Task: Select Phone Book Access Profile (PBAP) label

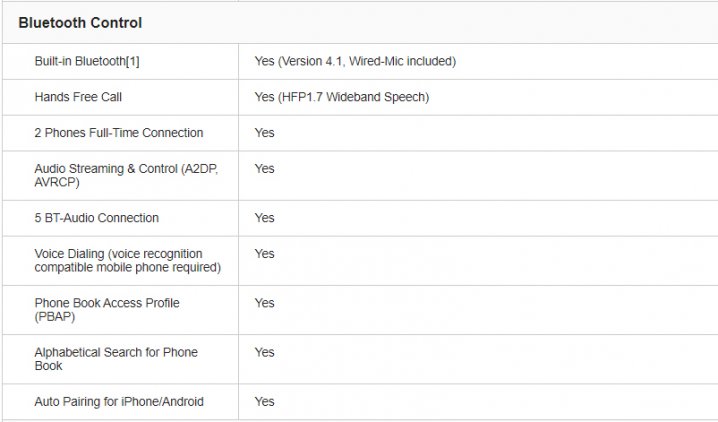Action: (x=107, y=309)
